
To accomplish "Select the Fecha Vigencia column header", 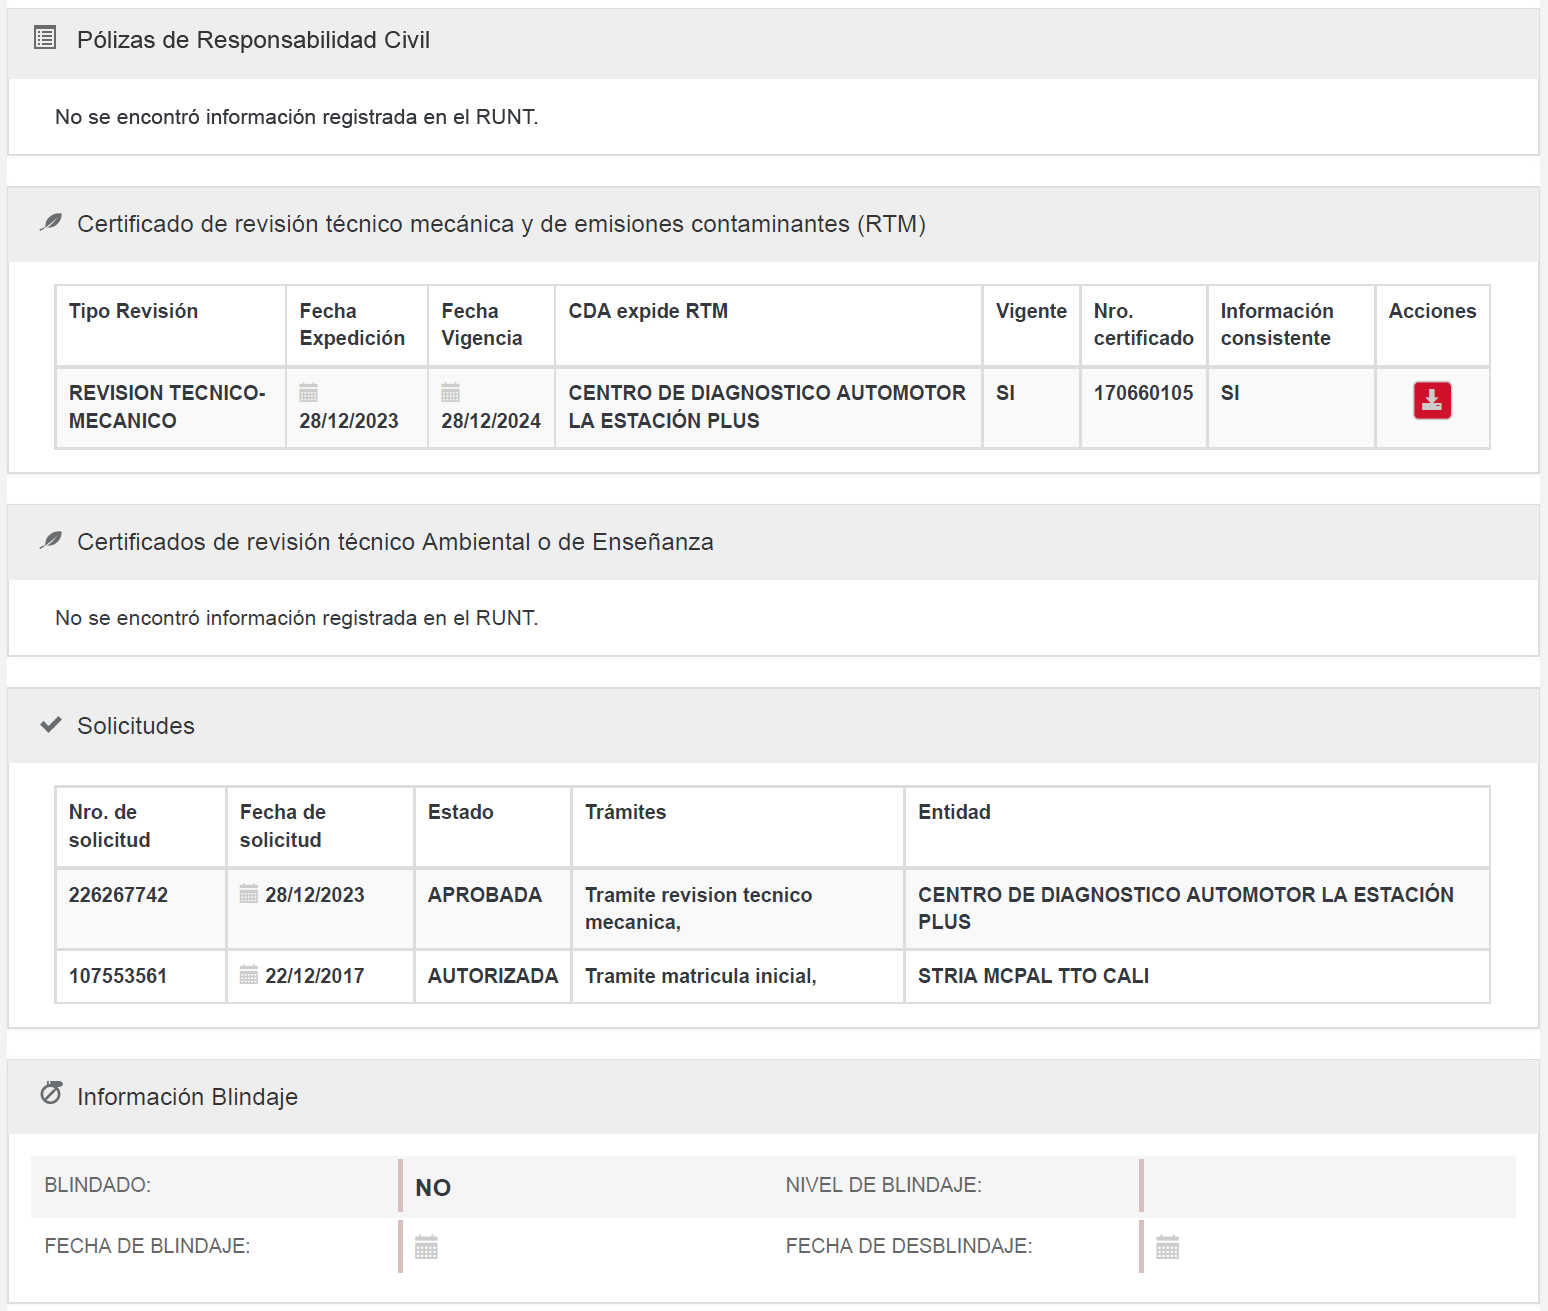I will point(492,326).
